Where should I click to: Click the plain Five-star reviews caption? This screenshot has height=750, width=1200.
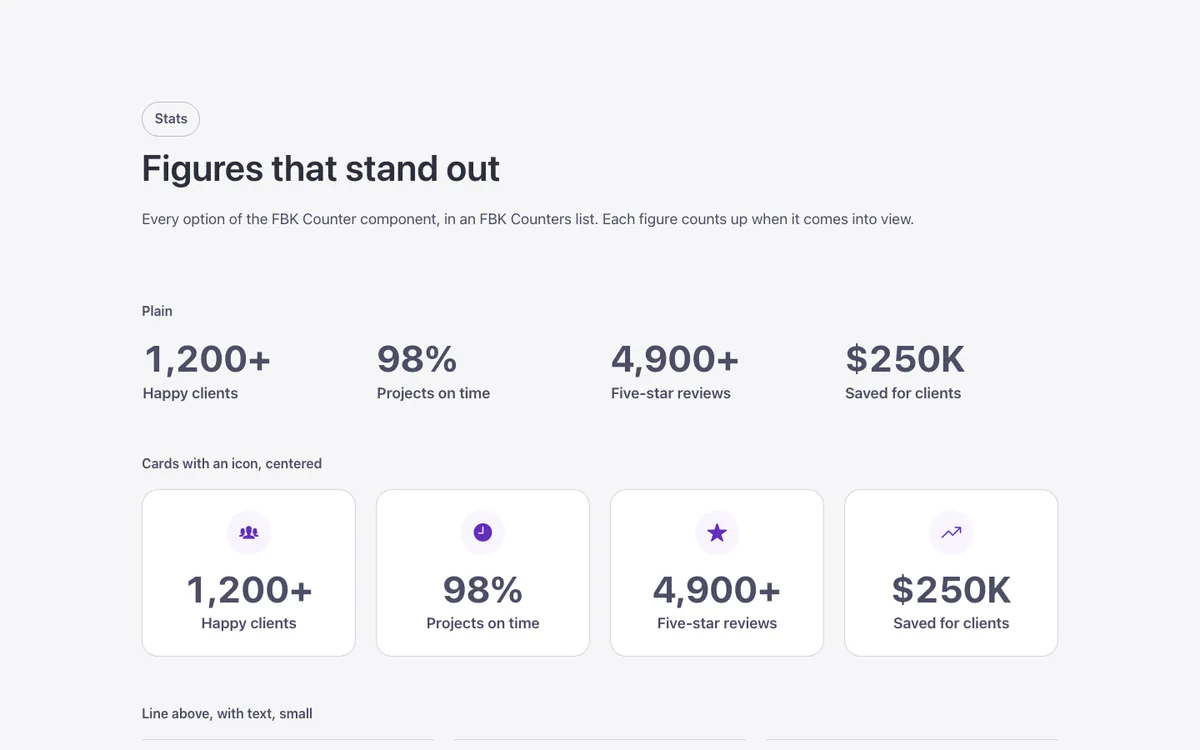[x=671, y=393]
